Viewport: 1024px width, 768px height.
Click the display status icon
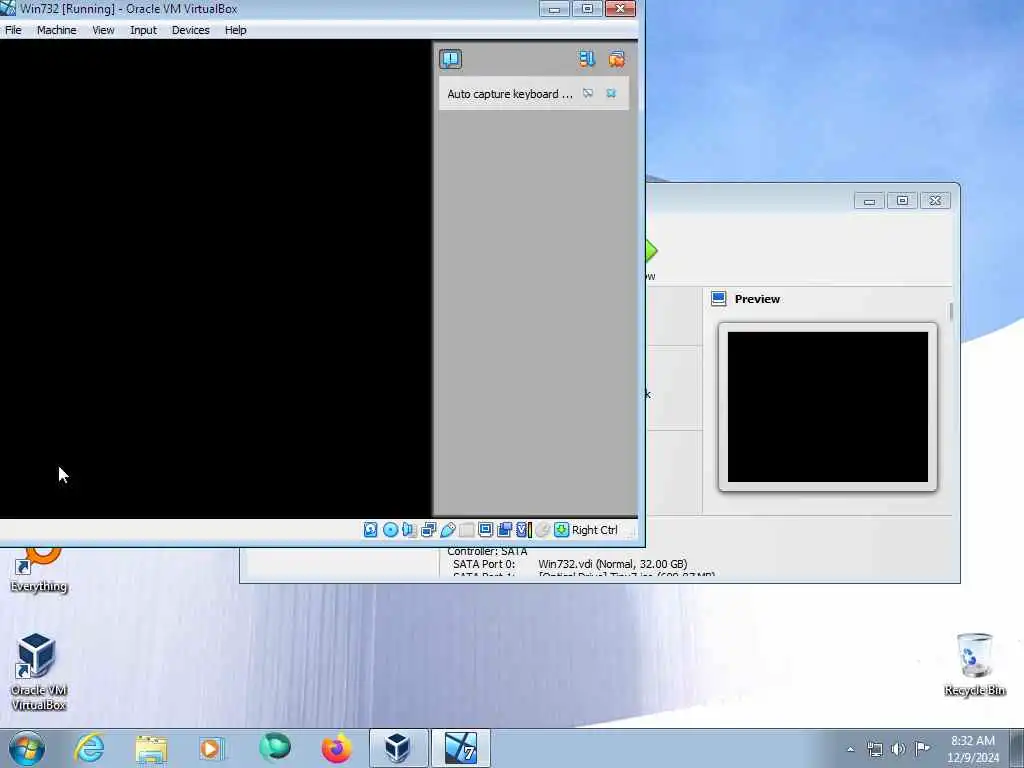pyautogui.click(x=485, y=530)
